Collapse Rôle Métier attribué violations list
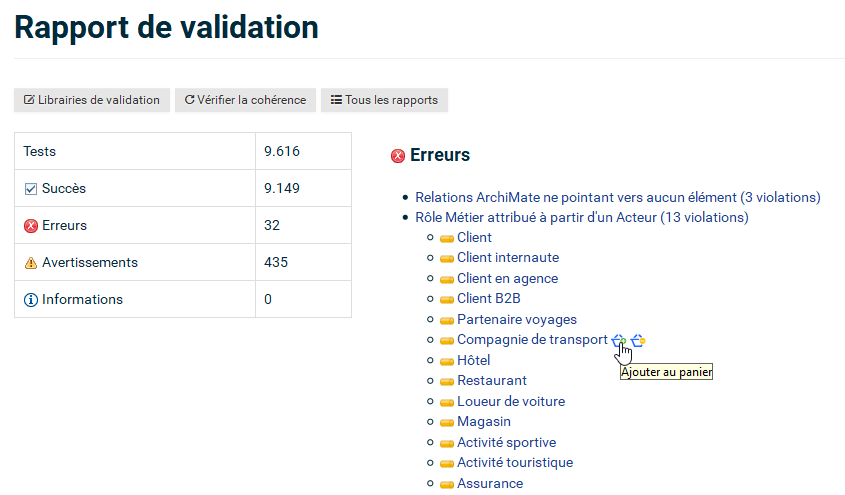The width and height of the screenshot is (845, 495). coord(581,217)
